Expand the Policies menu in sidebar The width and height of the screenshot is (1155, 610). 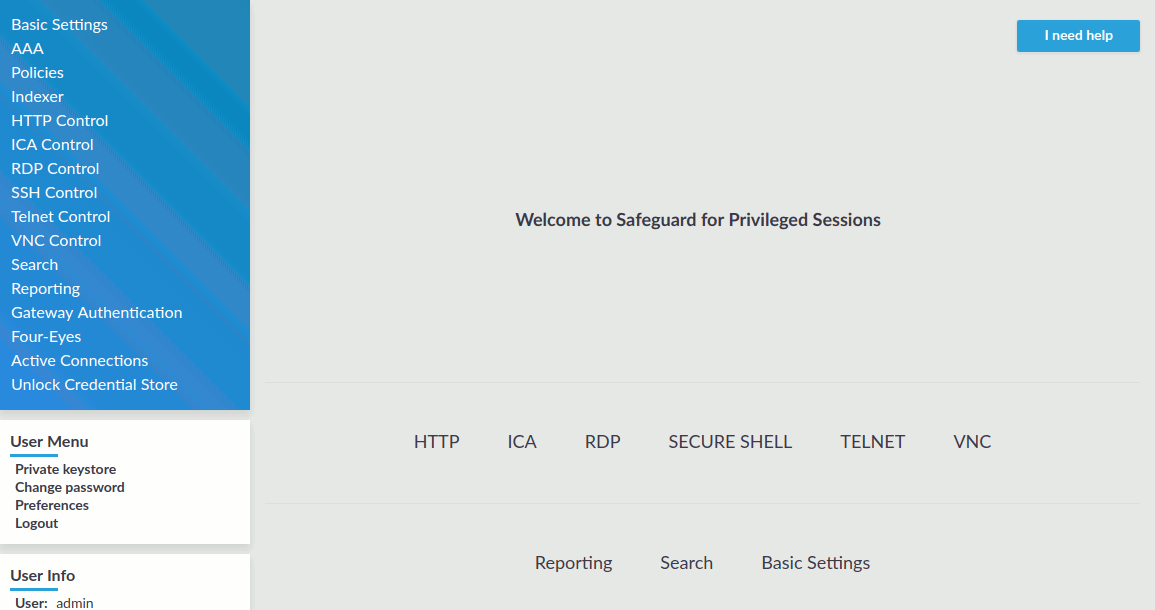37,72
